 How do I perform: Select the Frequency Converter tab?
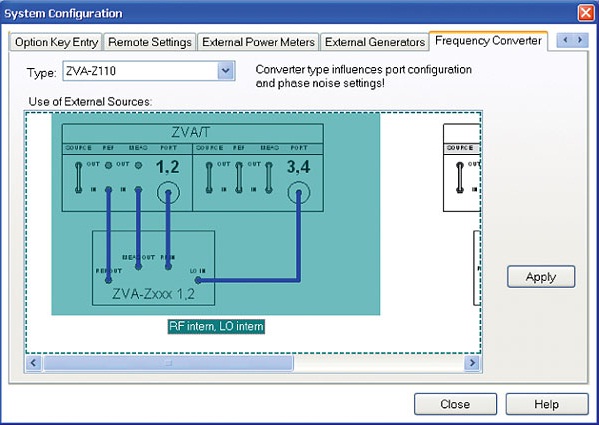coord(488,41)
